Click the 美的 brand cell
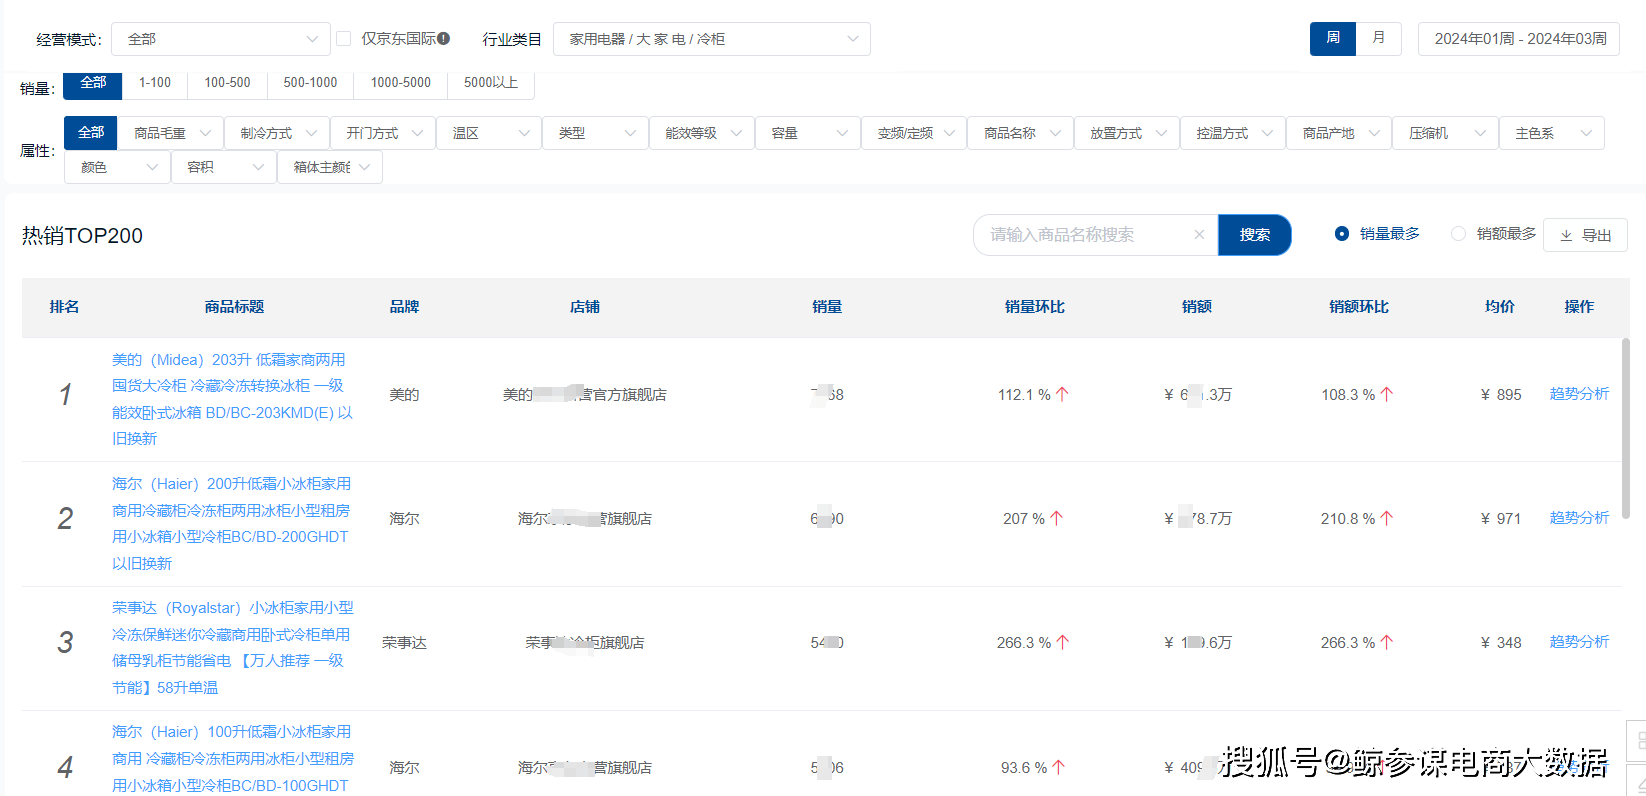The height and width of the screenshot is (796, 1646). (404, 395)
